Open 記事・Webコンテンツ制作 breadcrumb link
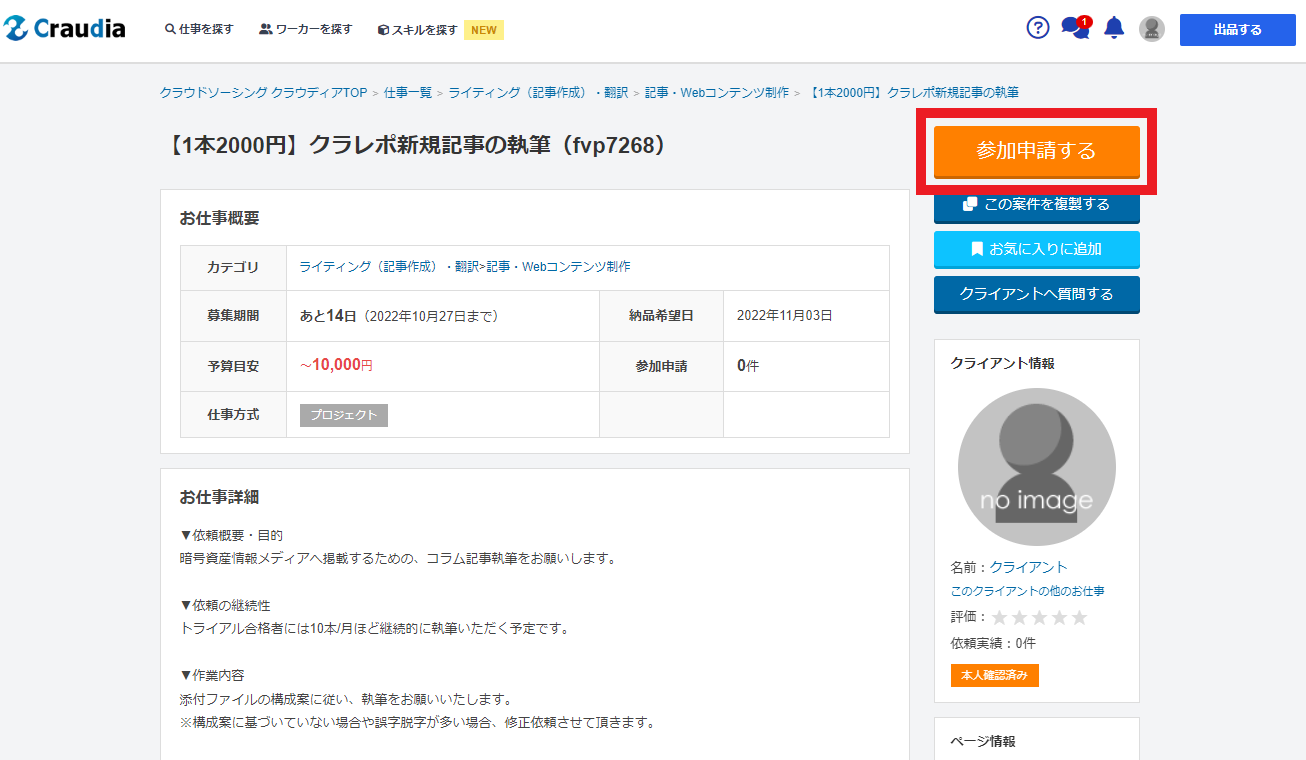The height and width of the screenshot is (760, 1306). click(716, 92)
